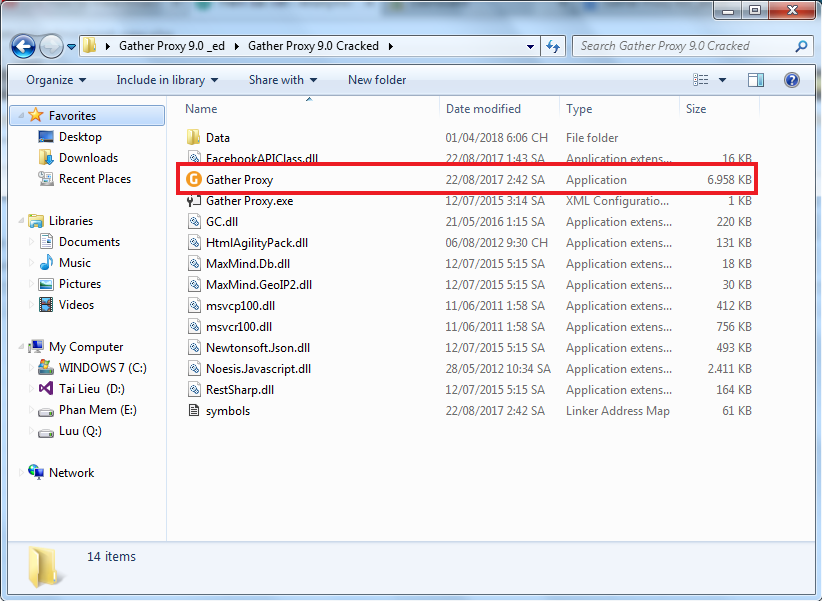Image resolution: width=822 pixels, height=601 pixels.
Task: Open the Share with menu
Action: tap(283, 80)
